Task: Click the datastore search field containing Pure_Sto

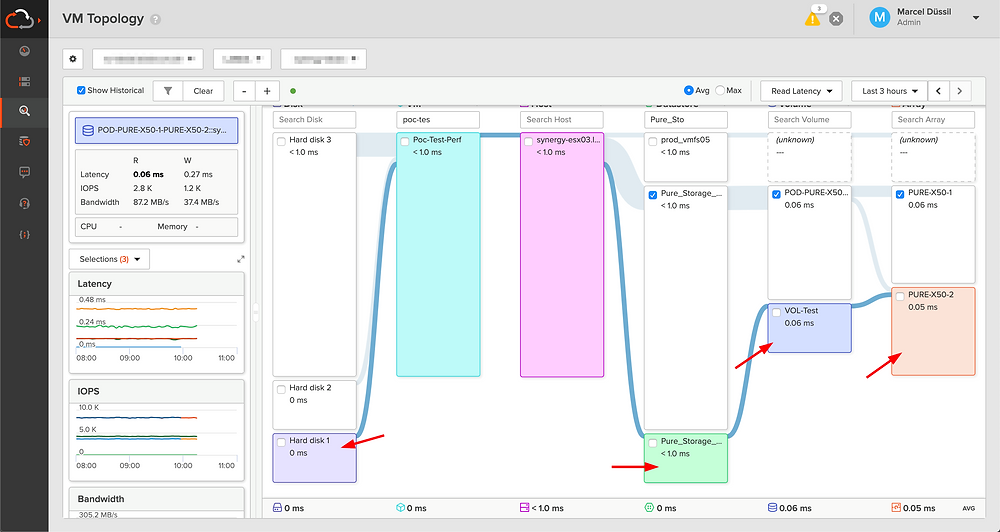Action: coord(686,119)
